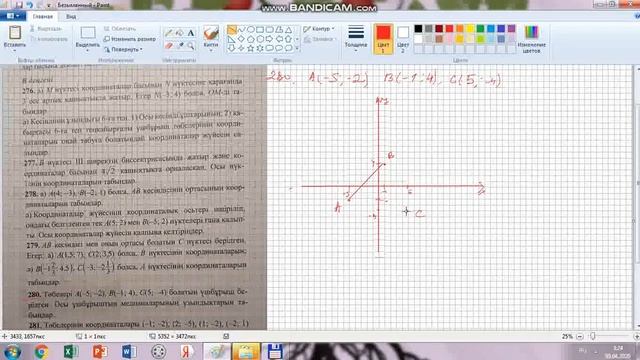Open the blue Paint application menu button
Image resolution: width=640 pixels, height=360 pixels.
13,16
